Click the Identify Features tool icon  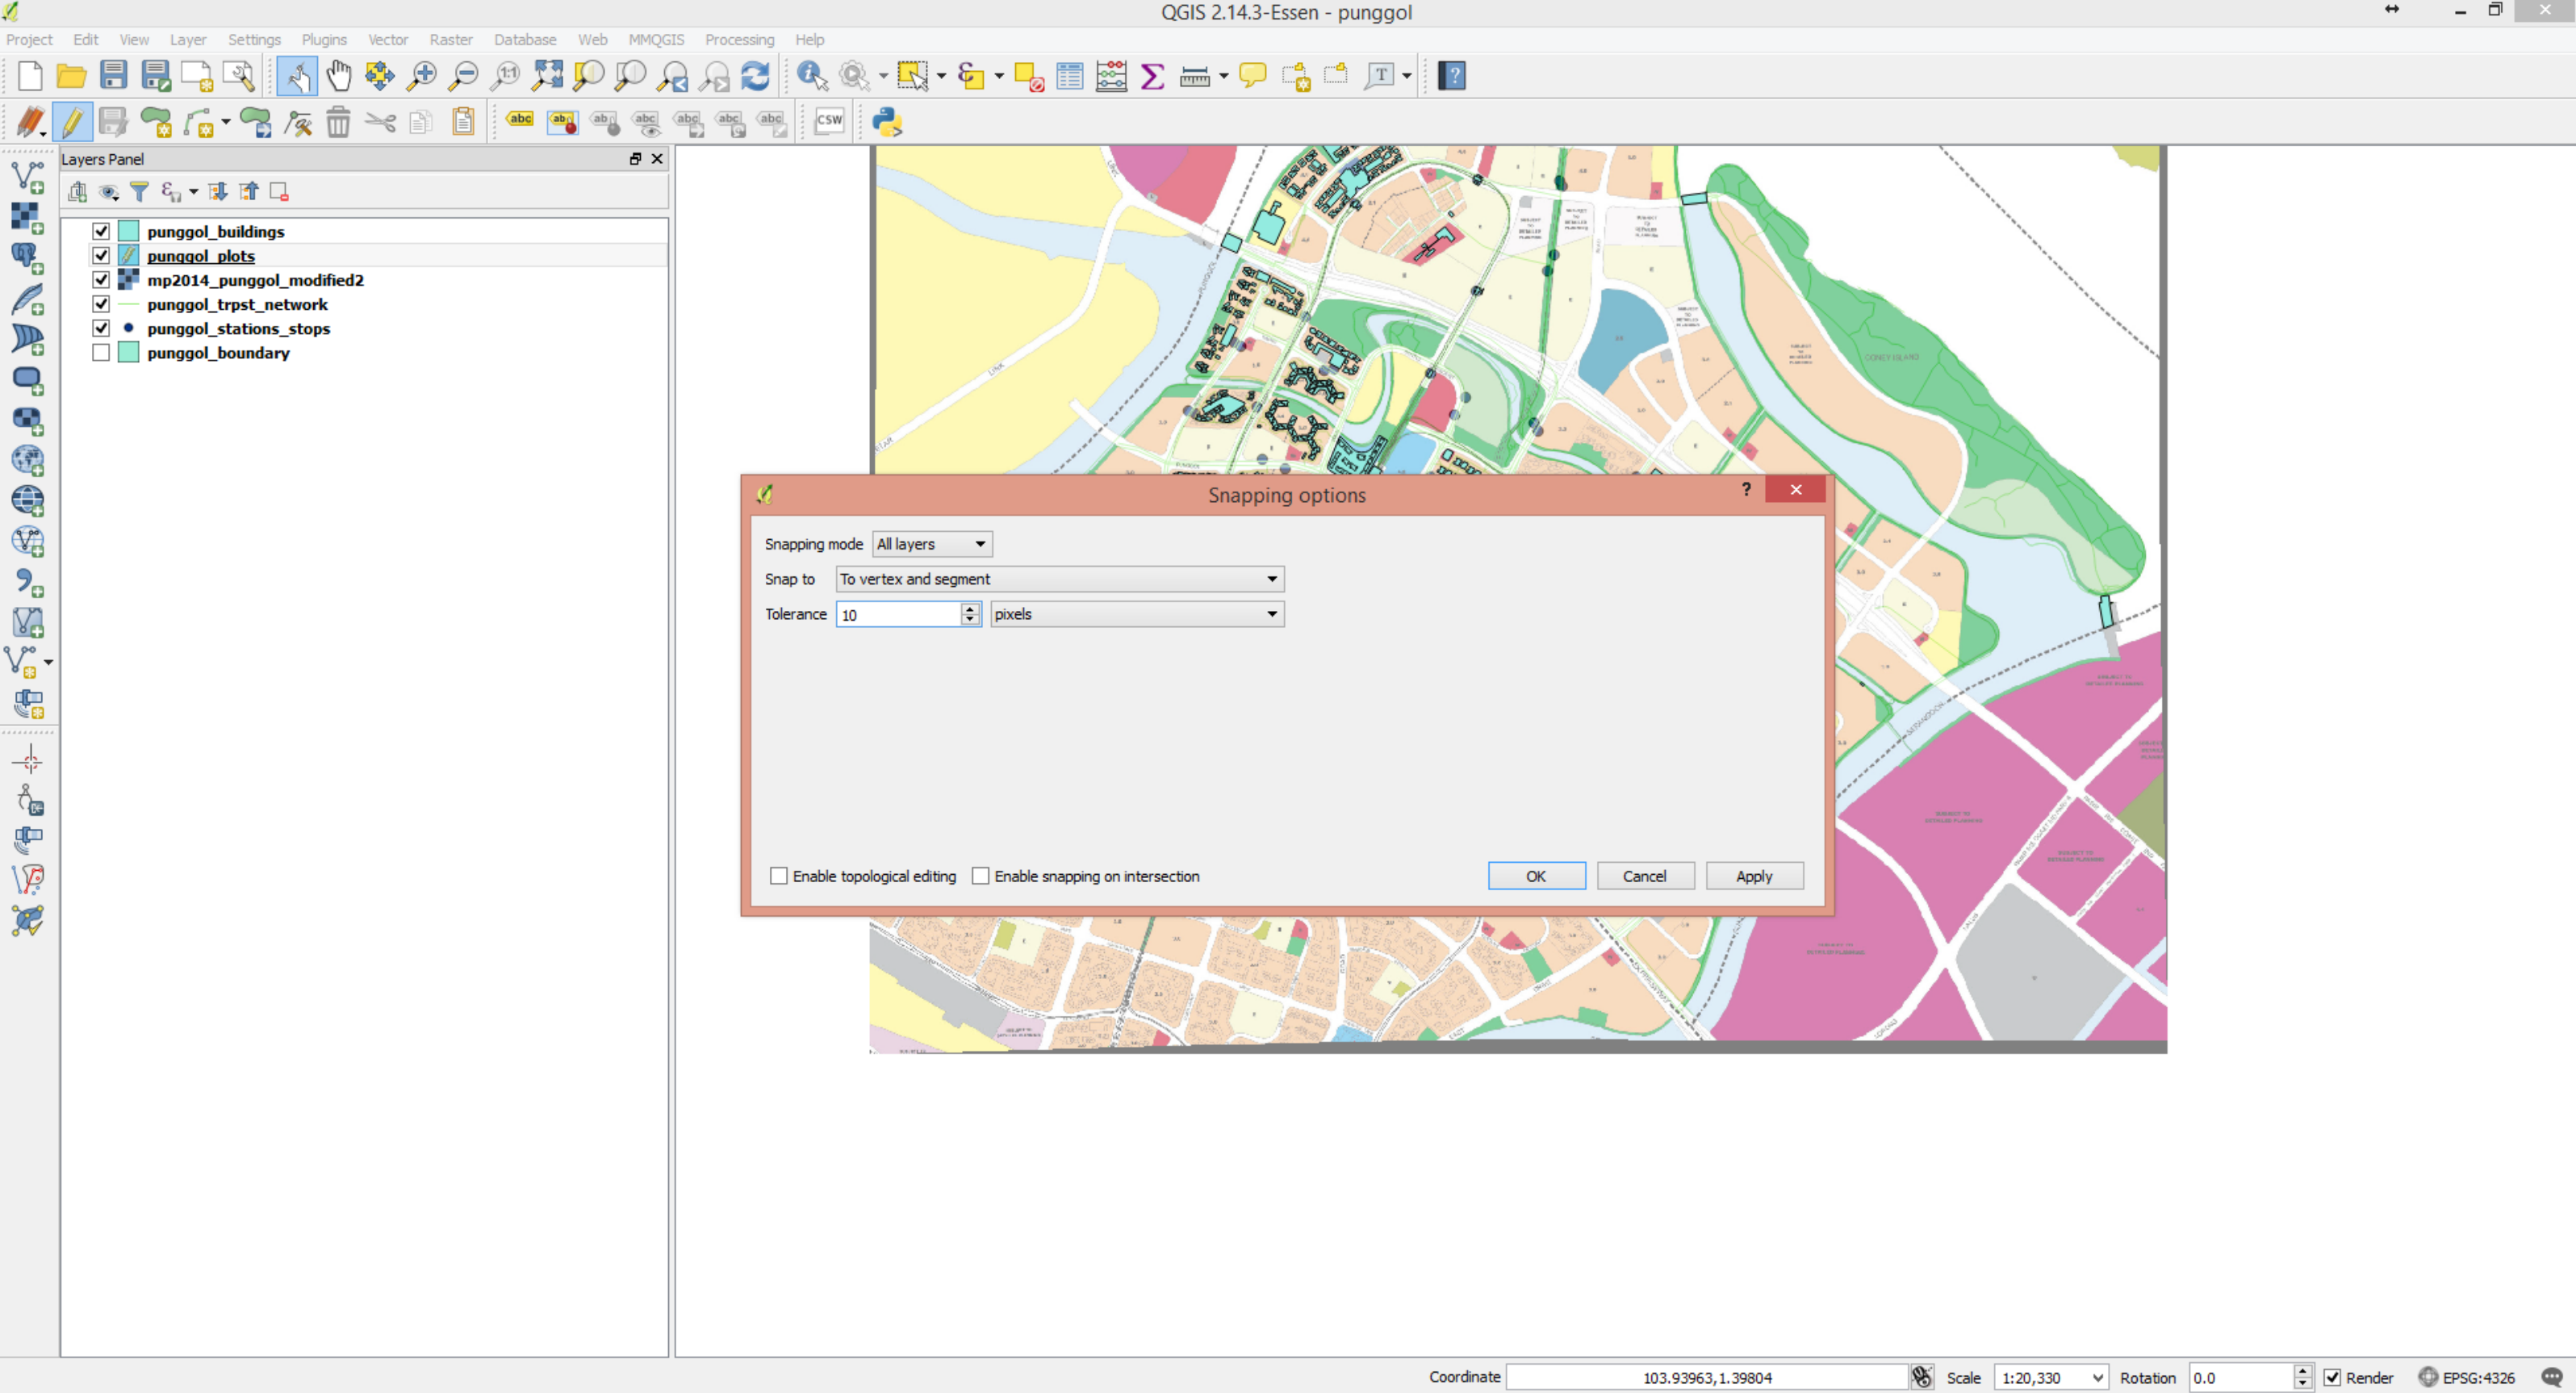[811, 75]
